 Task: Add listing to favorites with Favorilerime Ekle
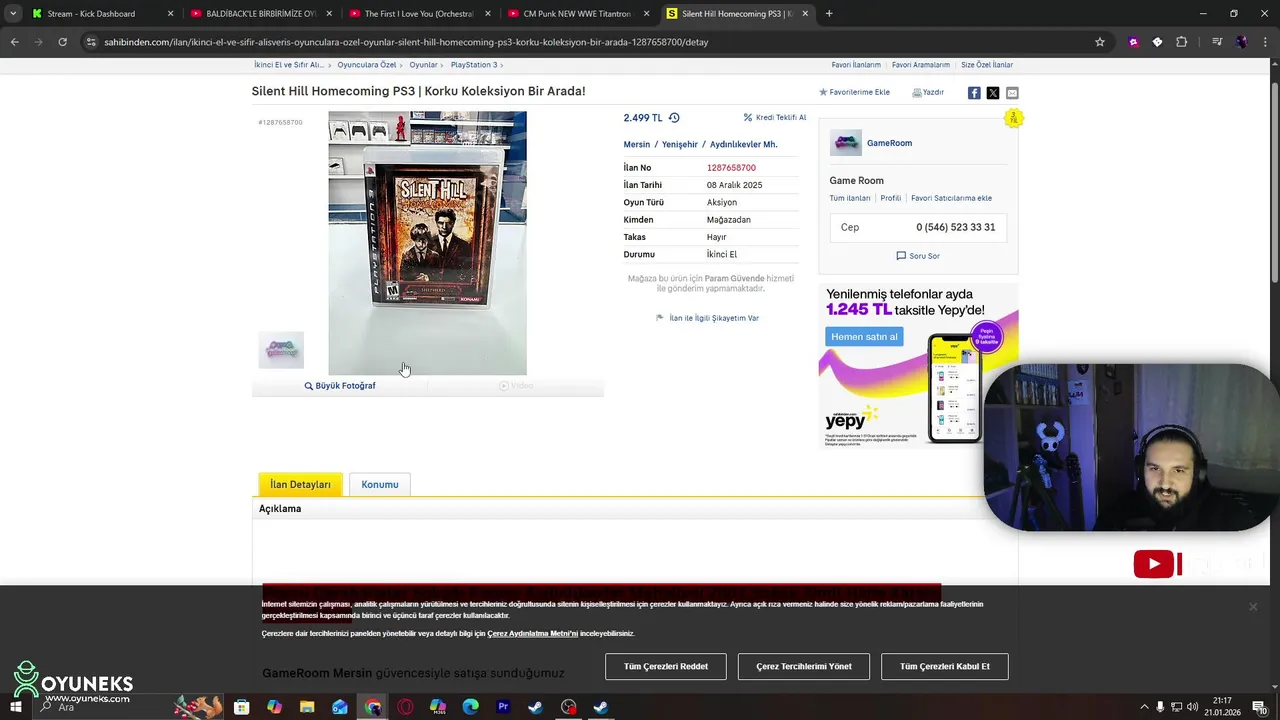[x=854, y=92]
